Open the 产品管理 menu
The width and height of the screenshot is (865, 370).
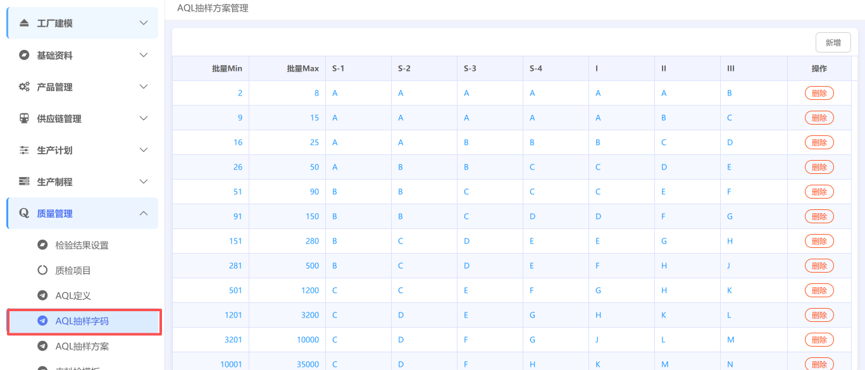coord(83,87)
